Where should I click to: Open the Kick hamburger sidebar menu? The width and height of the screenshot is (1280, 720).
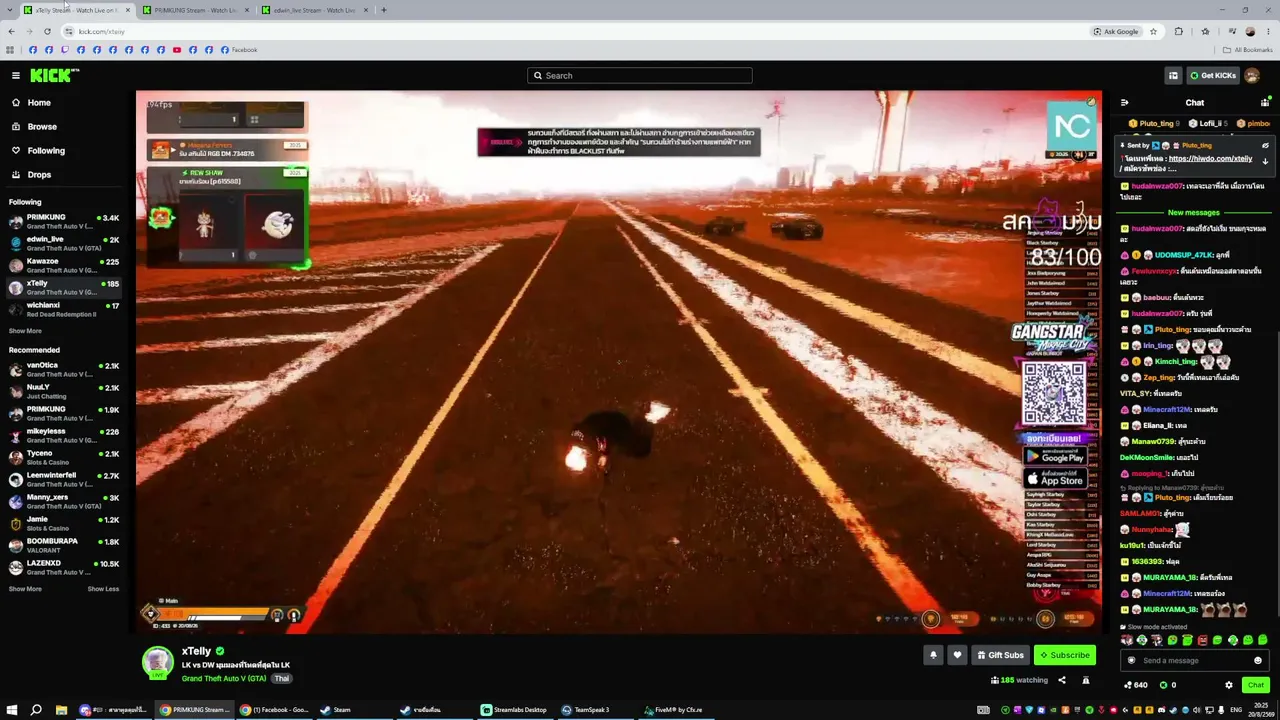coord(16,75)
